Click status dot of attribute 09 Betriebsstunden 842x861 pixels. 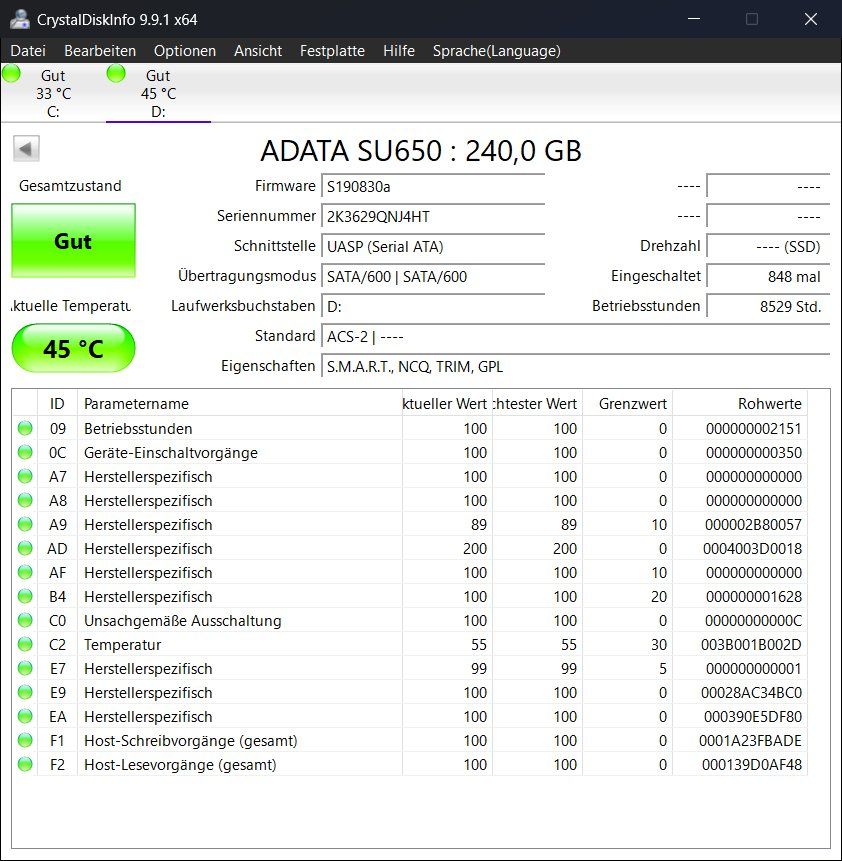[25, 428]
